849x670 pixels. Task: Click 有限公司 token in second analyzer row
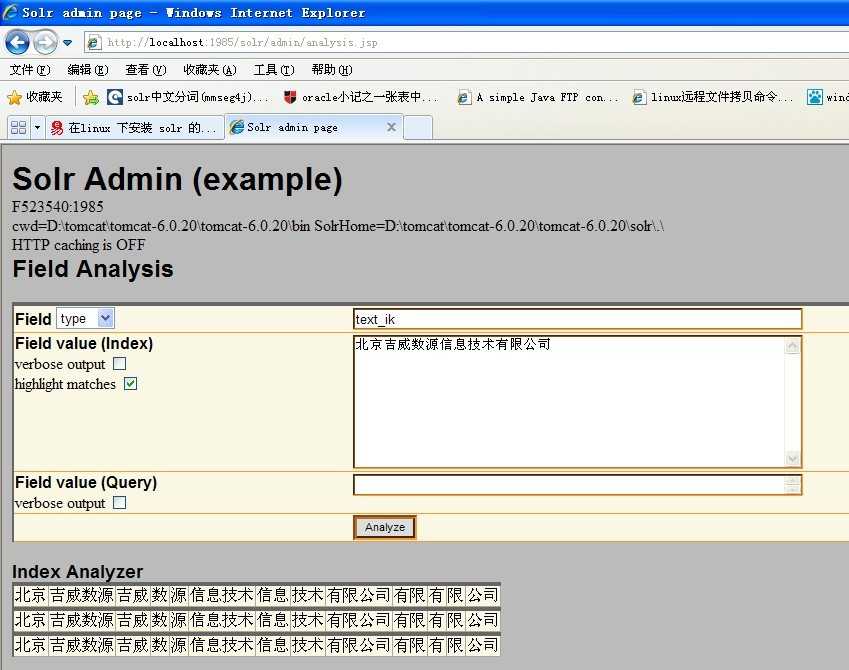click(358, 620)
